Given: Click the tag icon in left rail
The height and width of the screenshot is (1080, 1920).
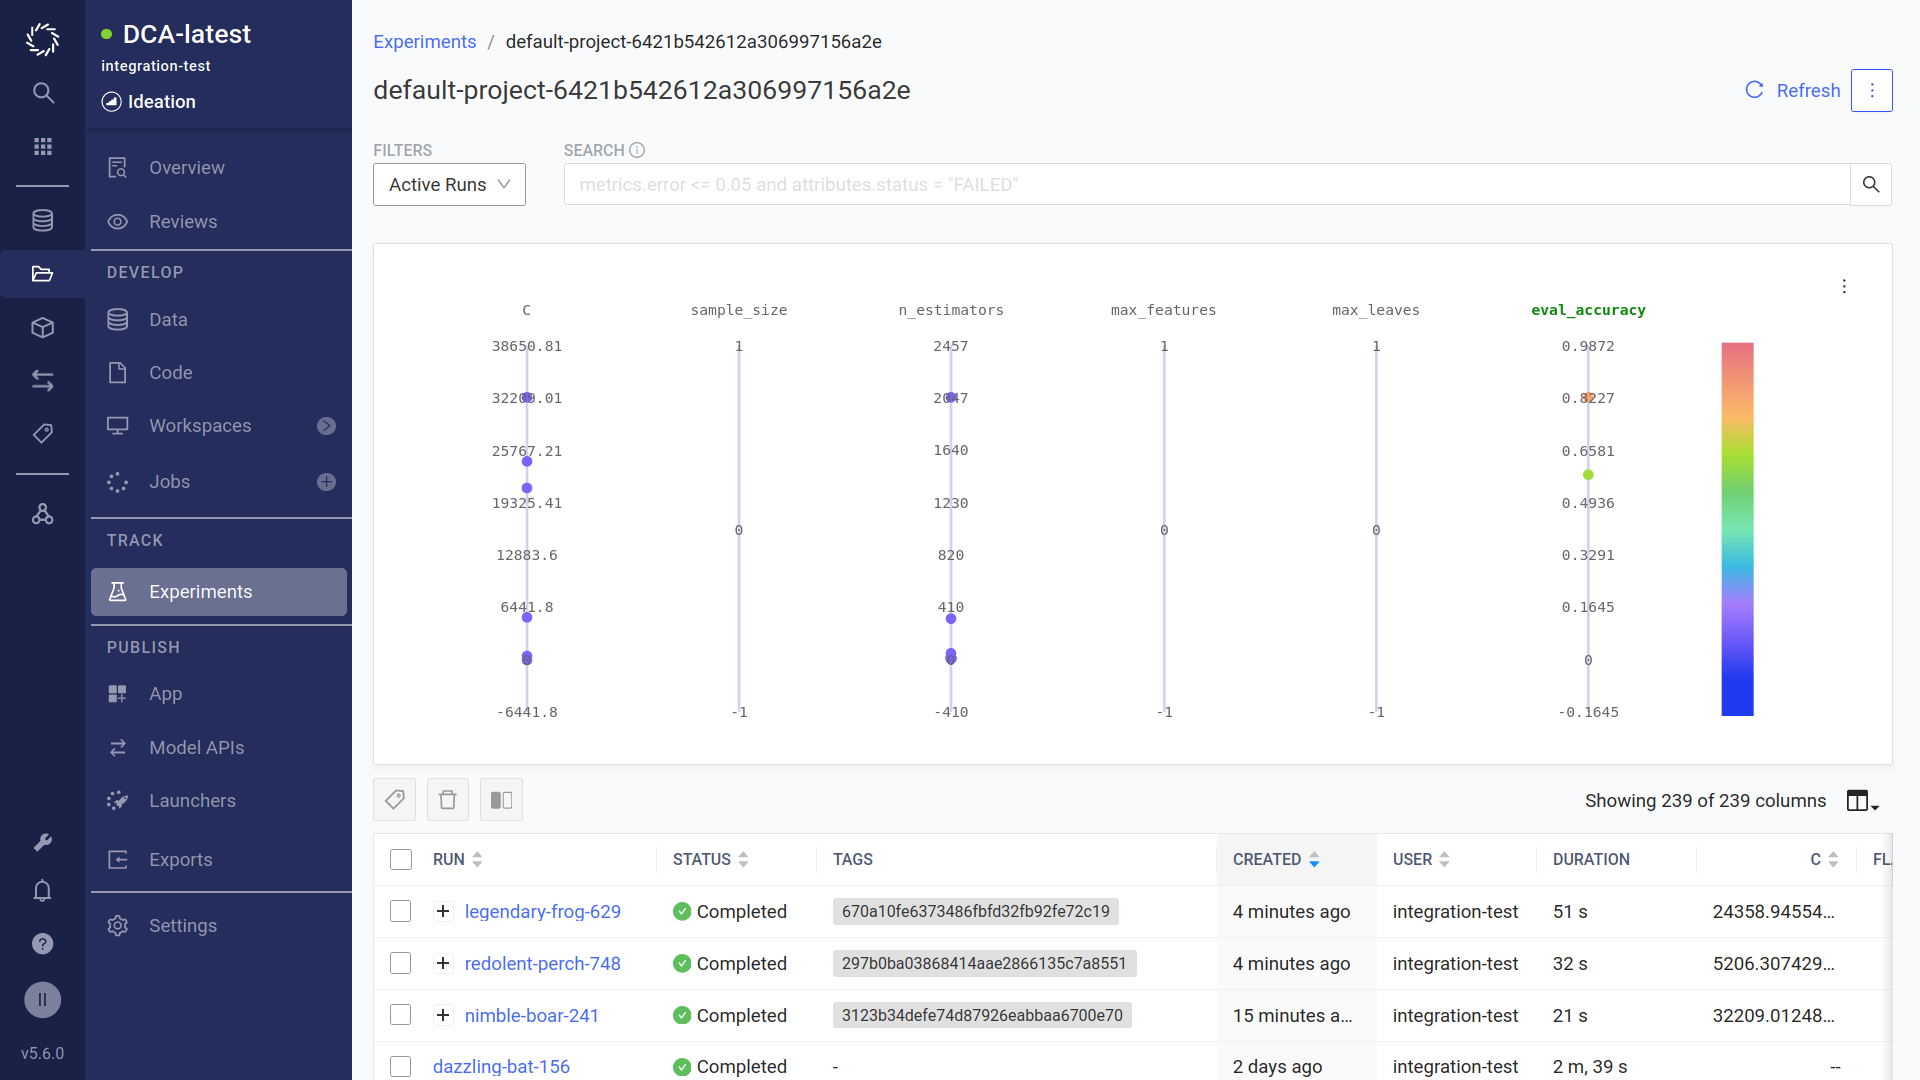Looking at the screenshot, I should 42,433.
